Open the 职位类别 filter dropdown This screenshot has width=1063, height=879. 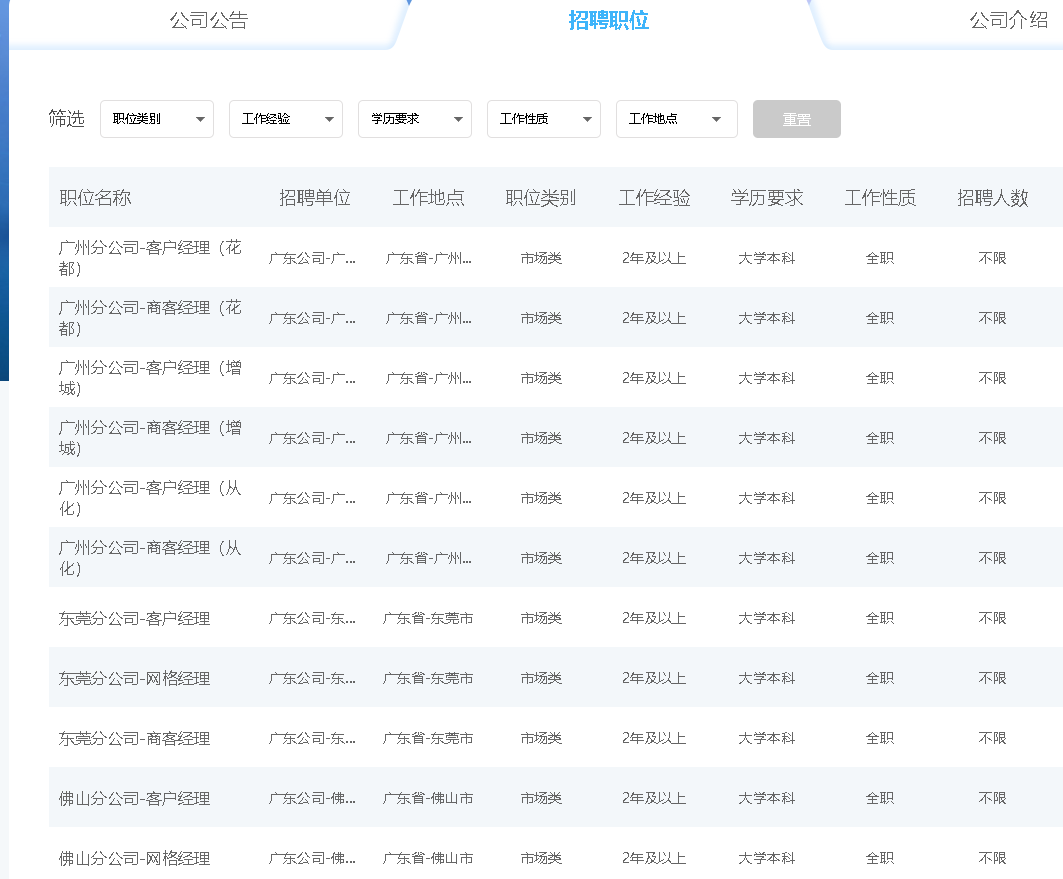[x=157, y=118]
